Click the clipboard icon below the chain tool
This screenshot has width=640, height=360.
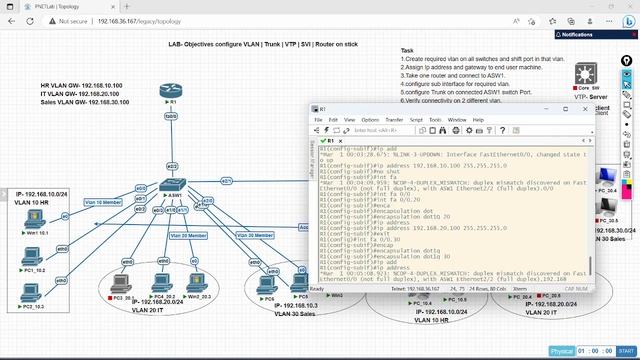[627, 144]
